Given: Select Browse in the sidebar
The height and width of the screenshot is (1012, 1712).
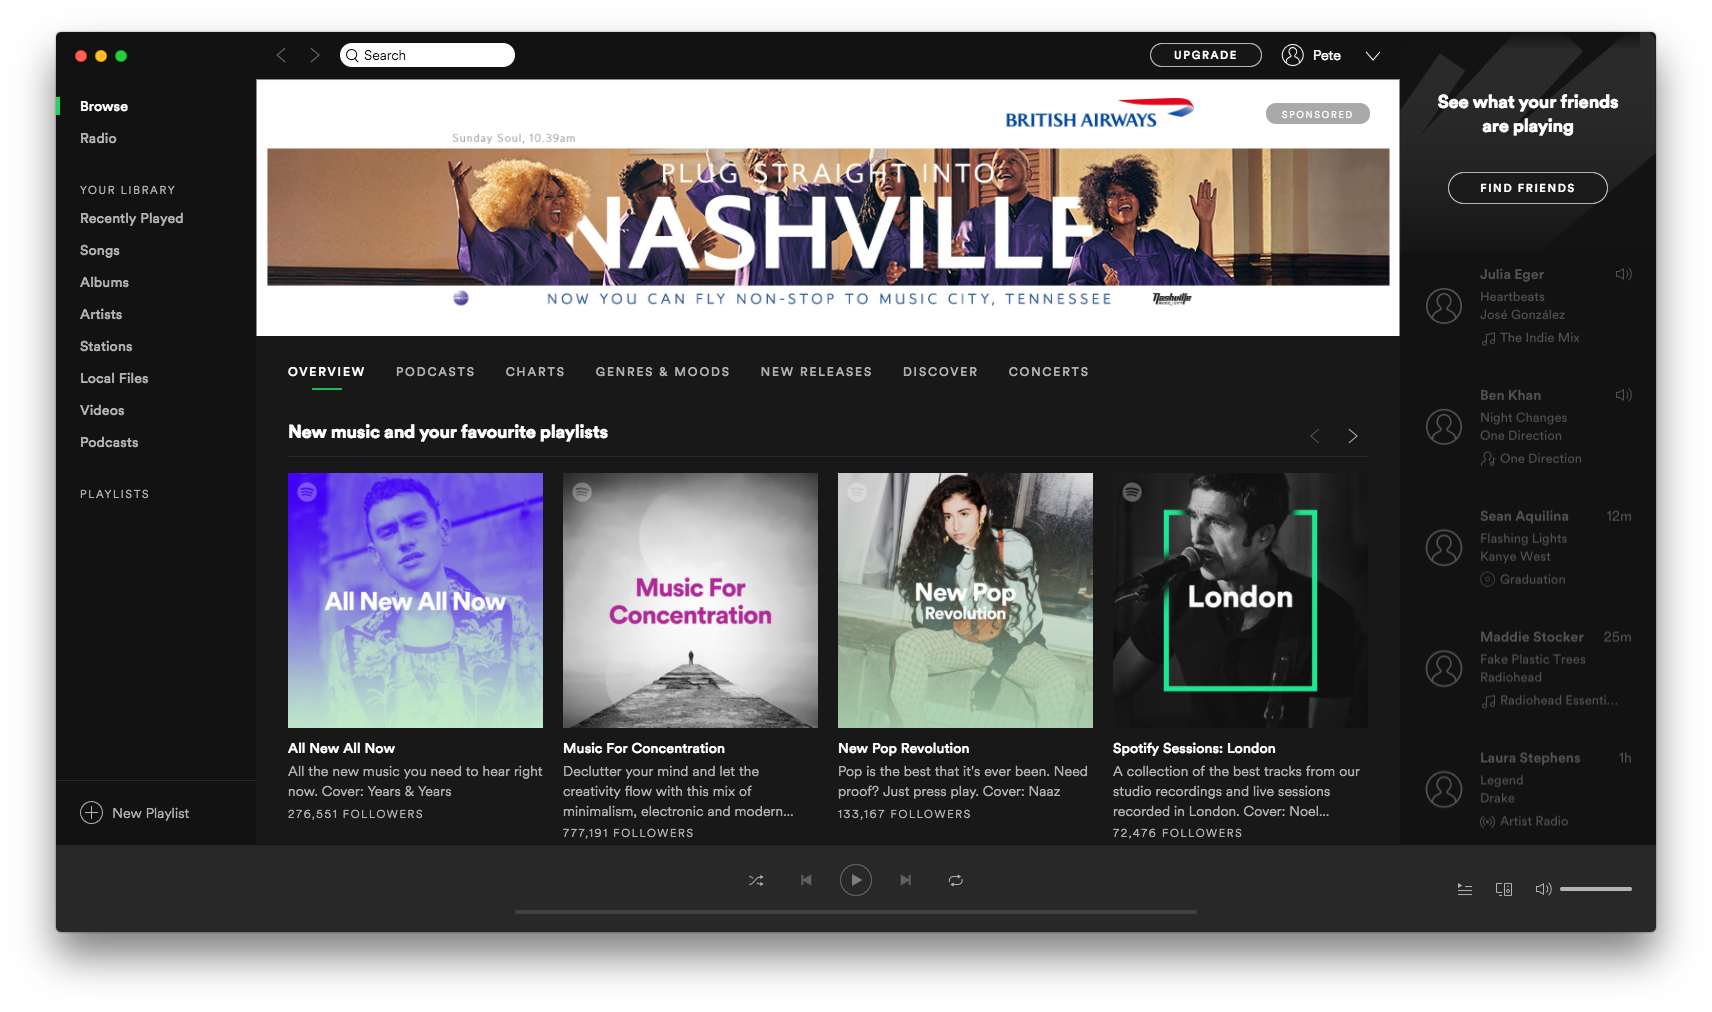Looking at the screenshot, I should click(104, 106).
